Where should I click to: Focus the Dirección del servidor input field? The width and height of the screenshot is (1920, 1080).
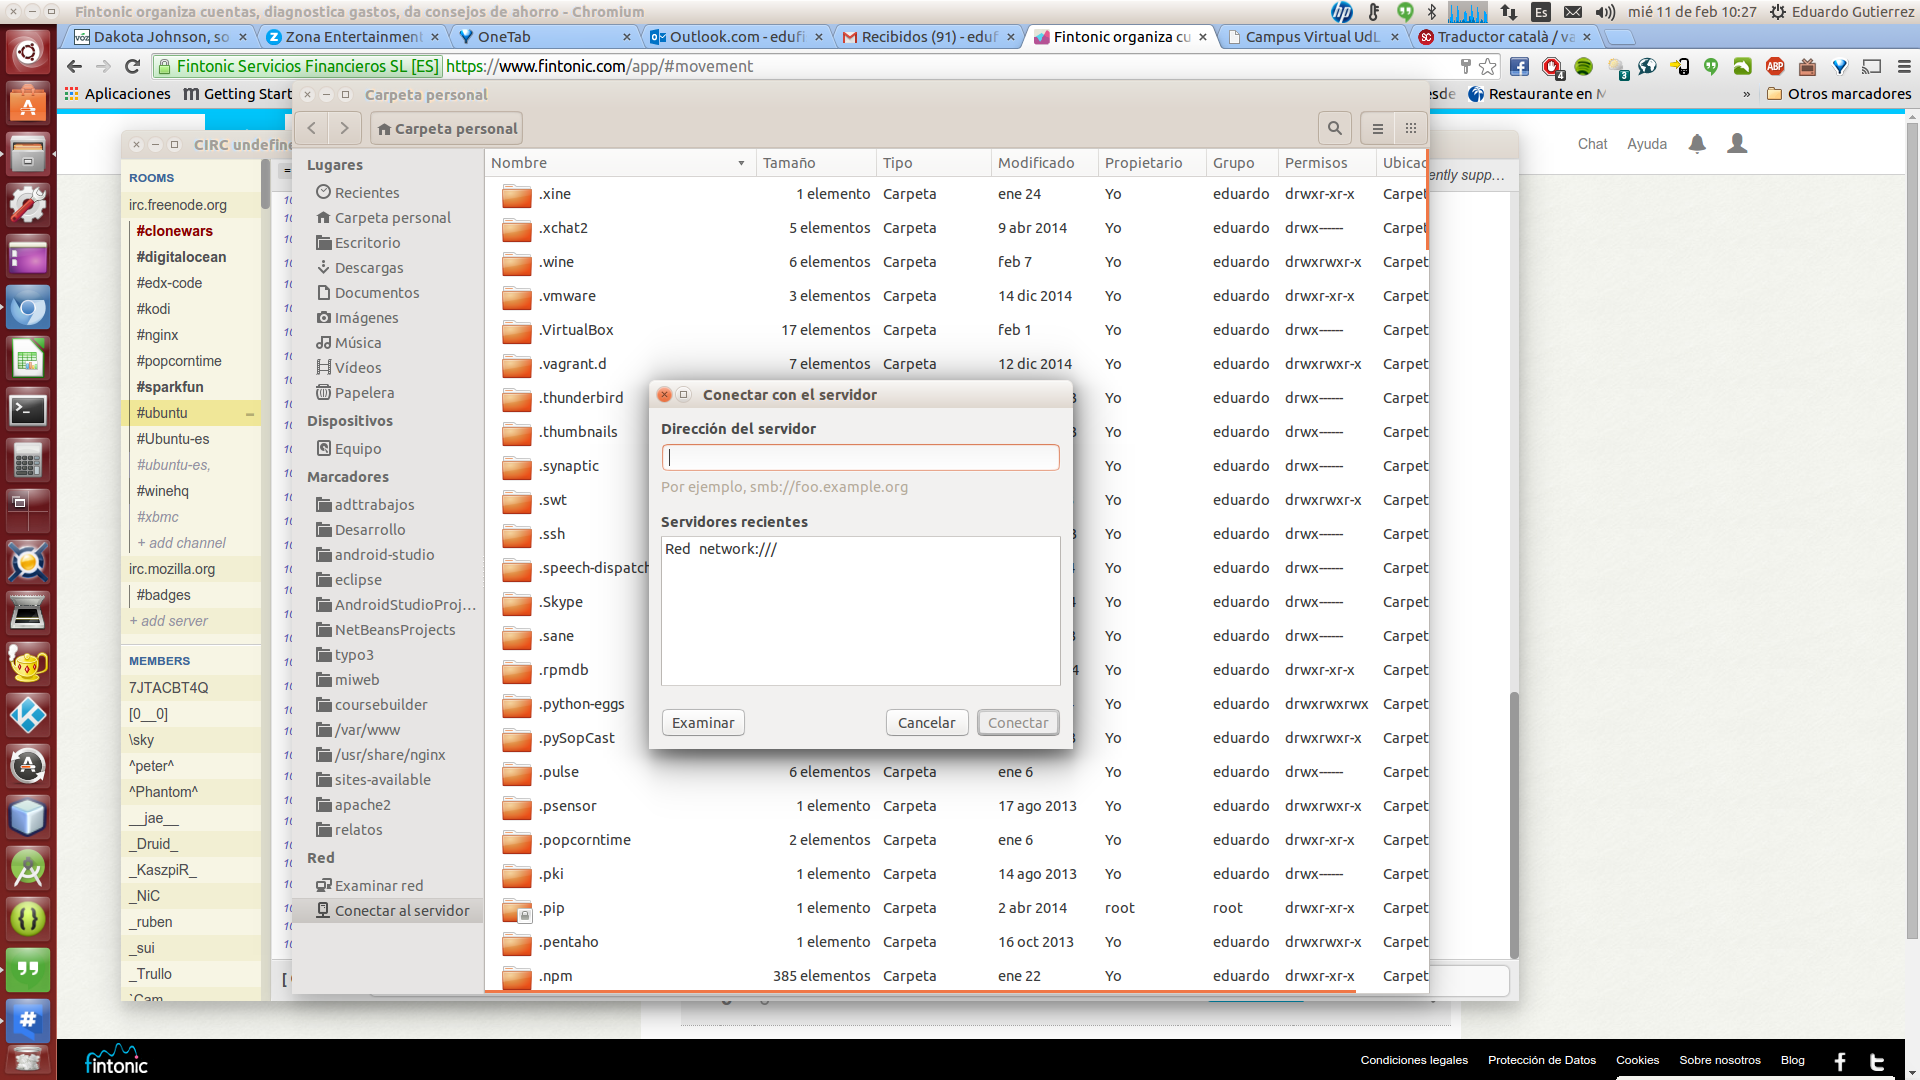click(860, 458)
